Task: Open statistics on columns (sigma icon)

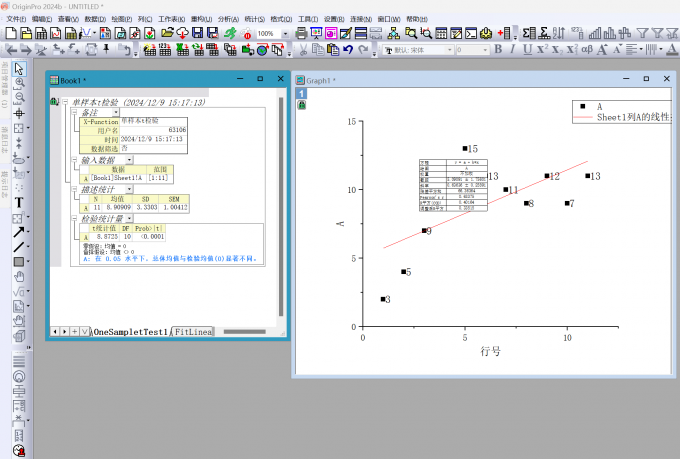Action: click(x=530, y=33)
